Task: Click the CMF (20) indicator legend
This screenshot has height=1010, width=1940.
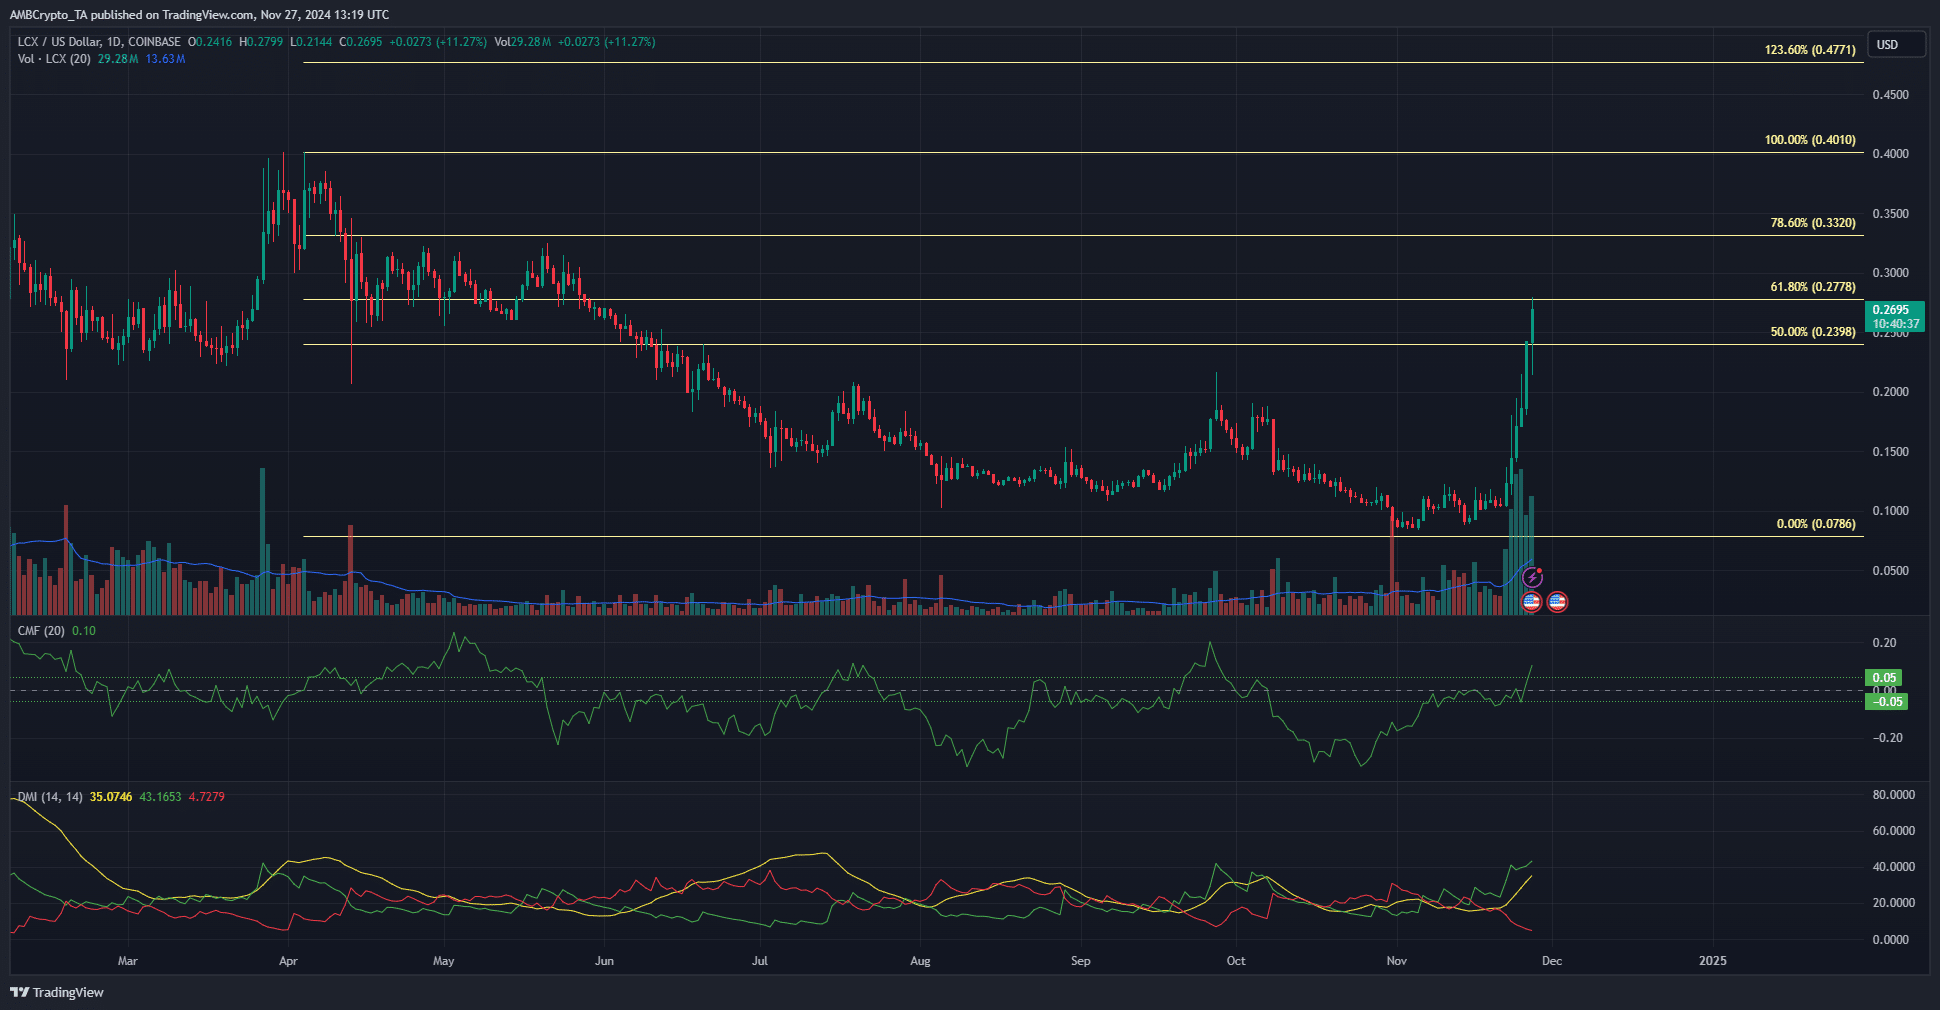Action: [42, 631]
